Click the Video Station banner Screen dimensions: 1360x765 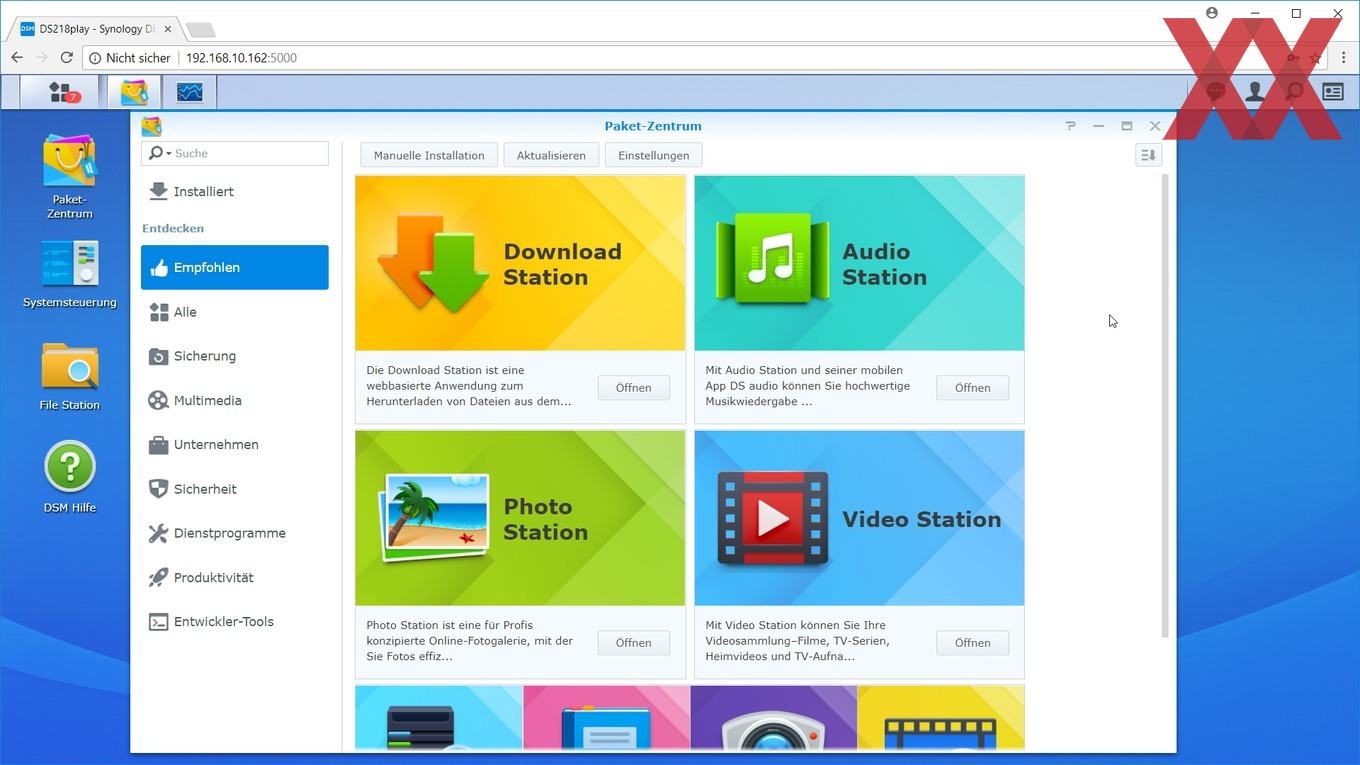tap(859, 519)
